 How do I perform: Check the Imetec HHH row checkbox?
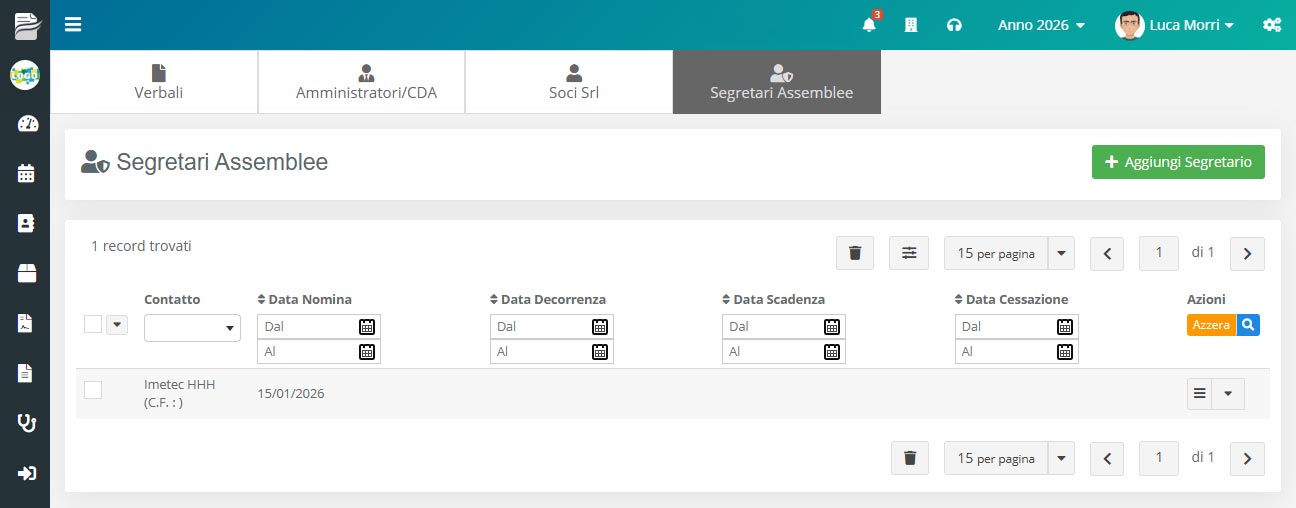click(x=93, y=390)
